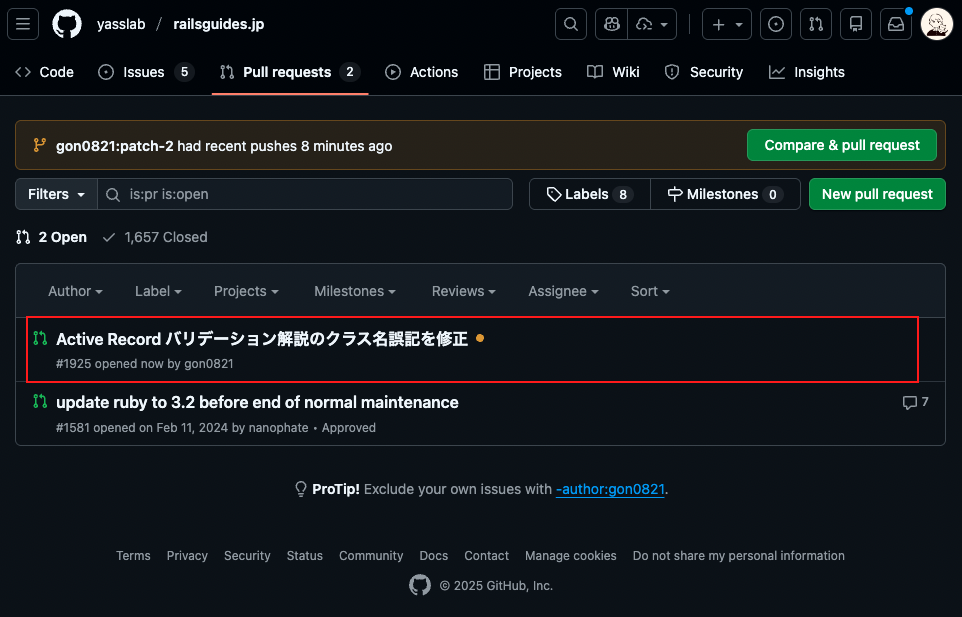Open Contact footer link
Image resolution: width=962 pixels, height=617 pixels.
pos(487,556)
